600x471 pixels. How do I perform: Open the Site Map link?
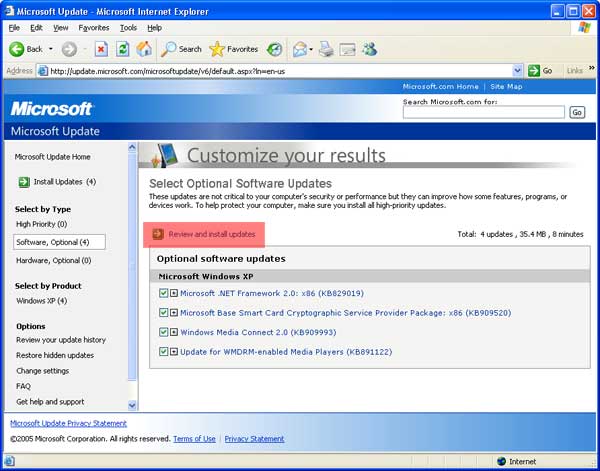coord(506,86)
